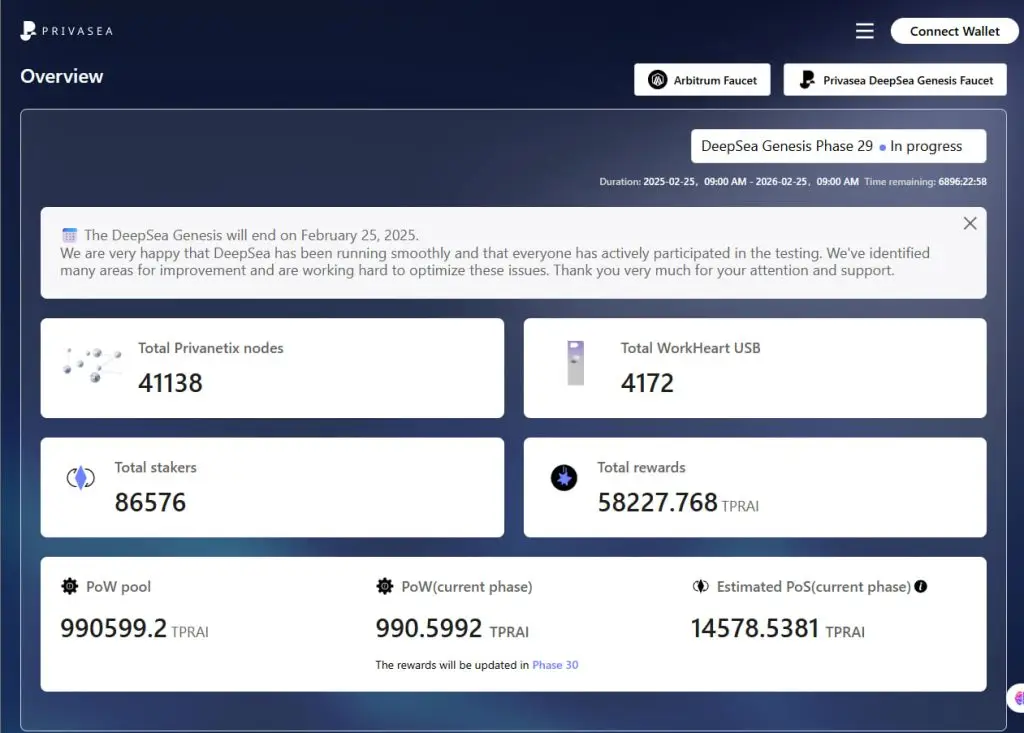Screen dimensions: 1024x733
Task: Click the Total Privanetix nodes count 41138
Action: (170, 383)
